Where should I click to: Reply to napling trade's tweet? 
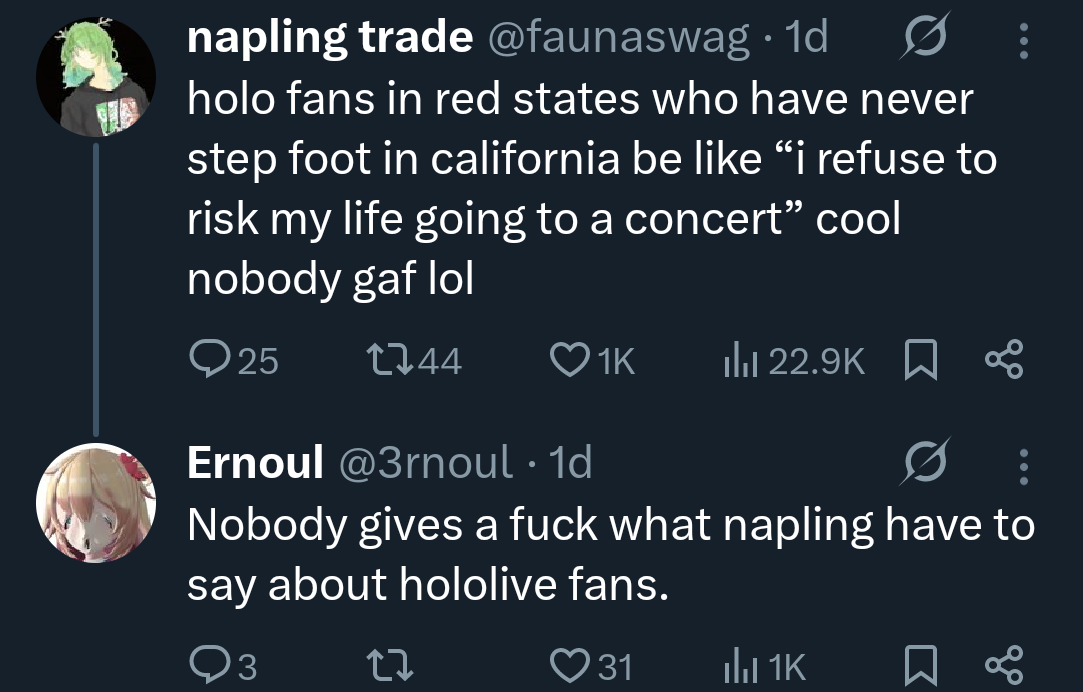[x=209, y=360]
